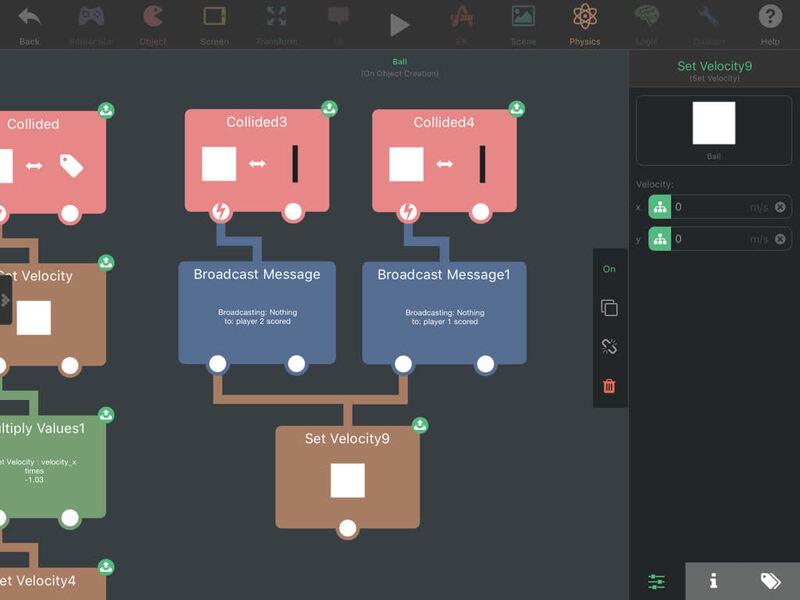Image resolution: width=800 pixels, height=600 pixels.
Task: Click the green export icon on Multiply Values1
Action: pos(106,414)
